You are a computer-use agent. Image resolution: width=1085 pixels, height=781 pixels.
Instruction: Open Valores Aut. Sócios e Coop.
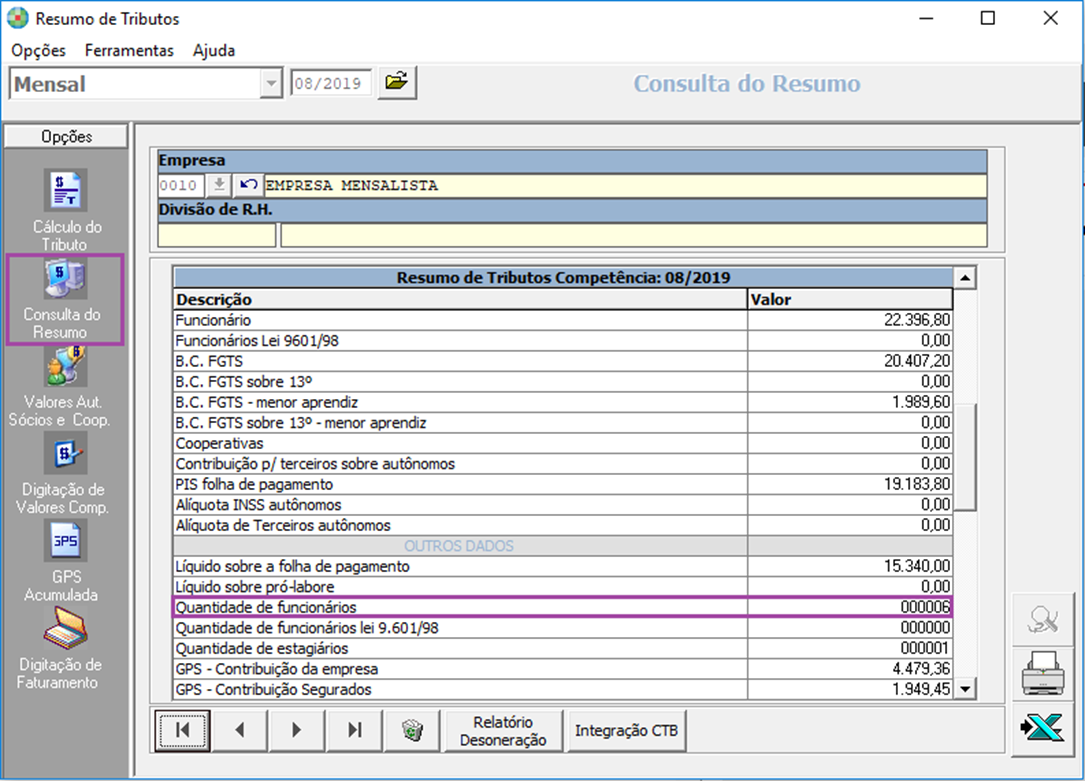click(60, 387)
